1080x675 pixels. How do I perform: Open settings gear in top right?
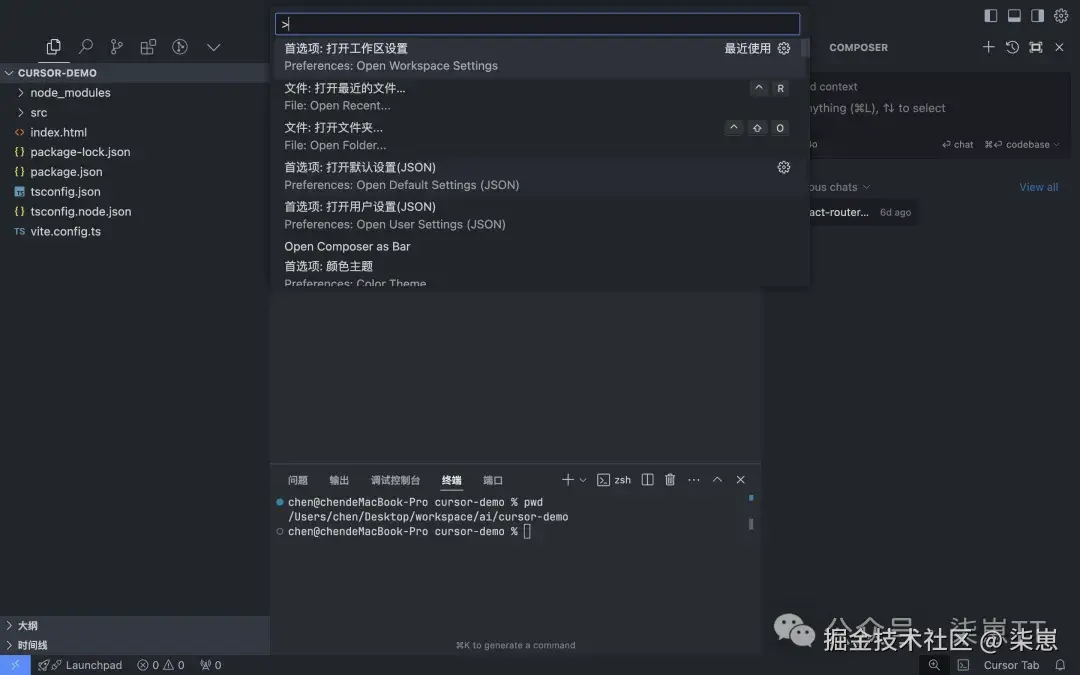click(x=1061, y=15)
